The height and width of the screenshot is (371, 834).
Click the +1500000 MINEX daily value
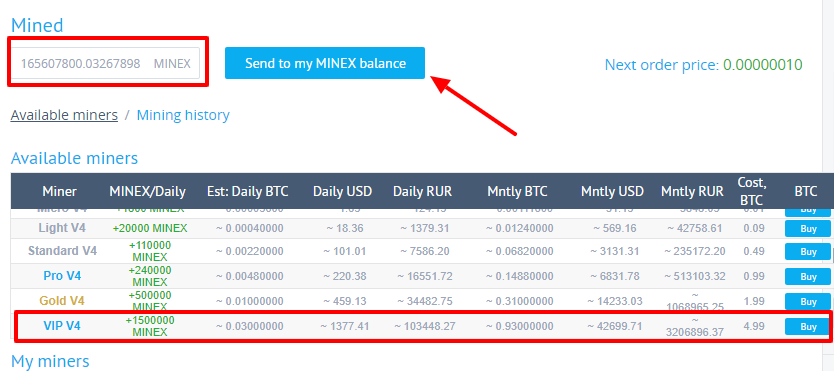tap(149, 326)
